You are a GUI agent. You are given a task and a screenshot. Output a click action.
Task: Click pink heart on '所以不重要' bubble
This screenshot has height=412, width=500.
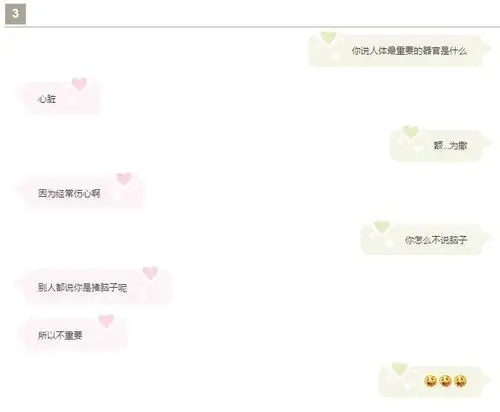[x=106, y=321]
